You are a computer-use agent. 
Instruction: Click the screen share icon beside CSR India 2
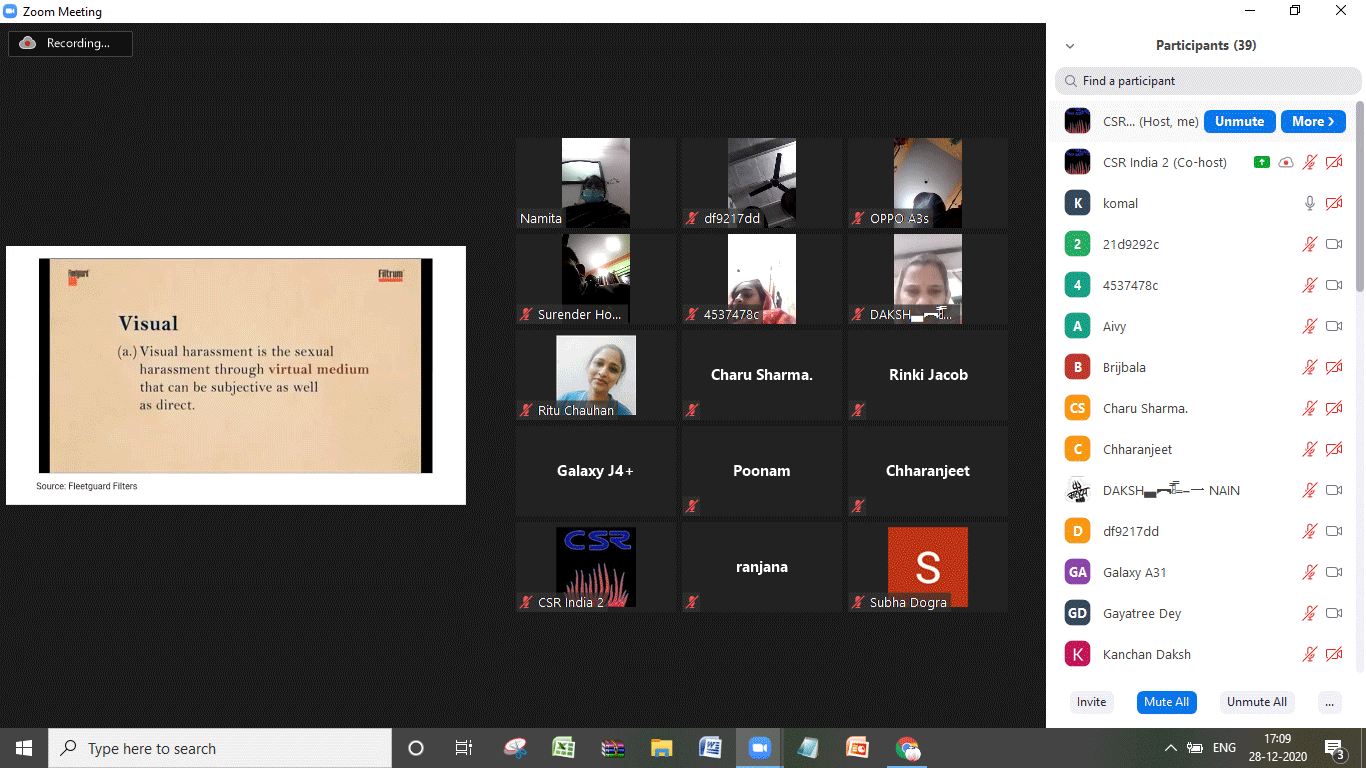point(1262,162)
